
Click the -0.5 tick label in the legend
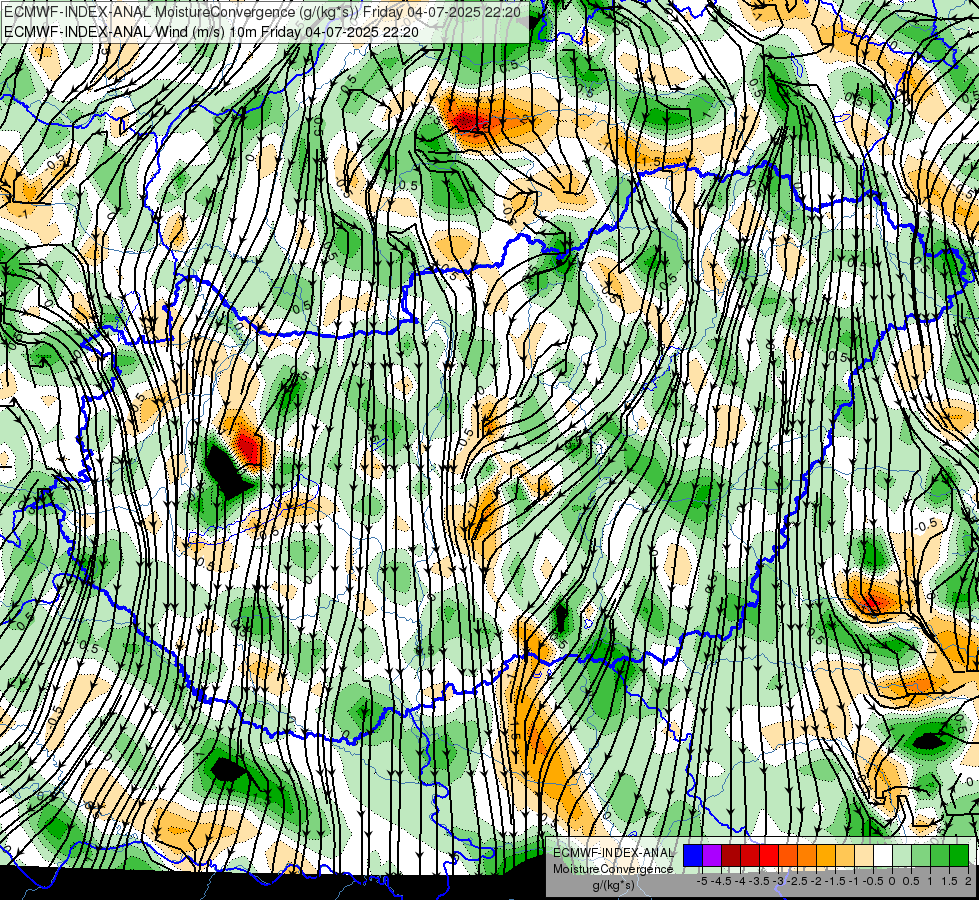coord(873,881)
